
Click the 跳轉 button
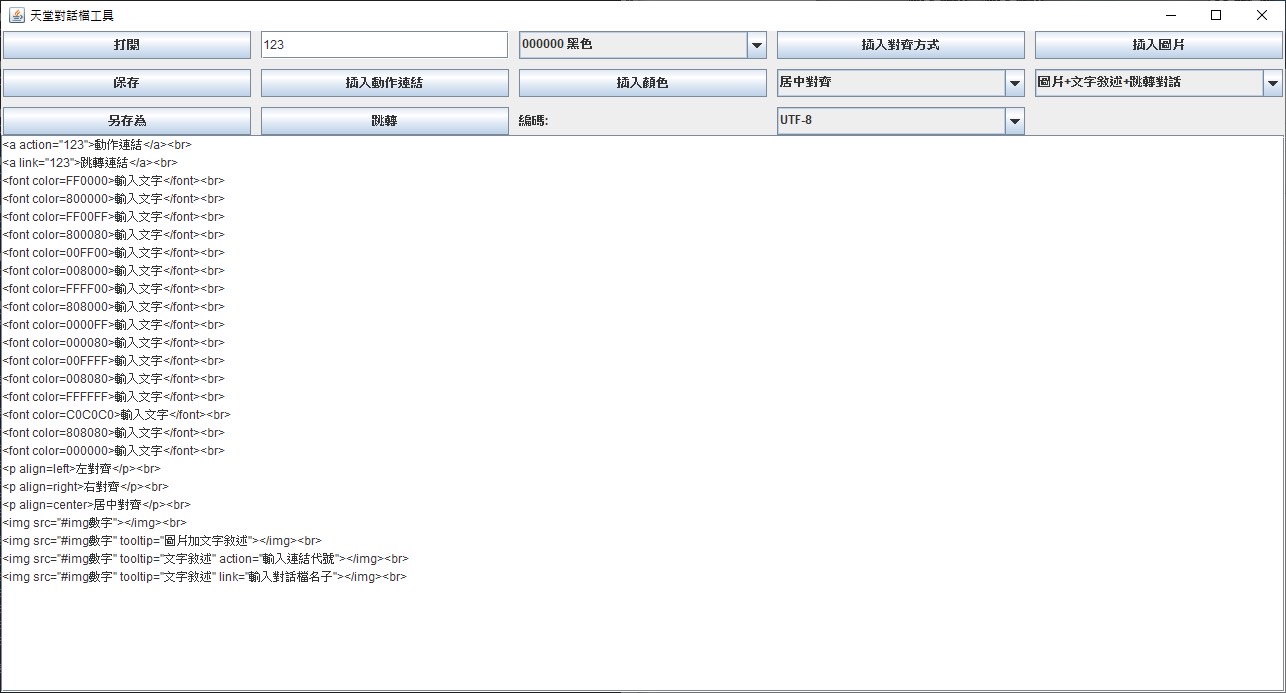point(385,121)
